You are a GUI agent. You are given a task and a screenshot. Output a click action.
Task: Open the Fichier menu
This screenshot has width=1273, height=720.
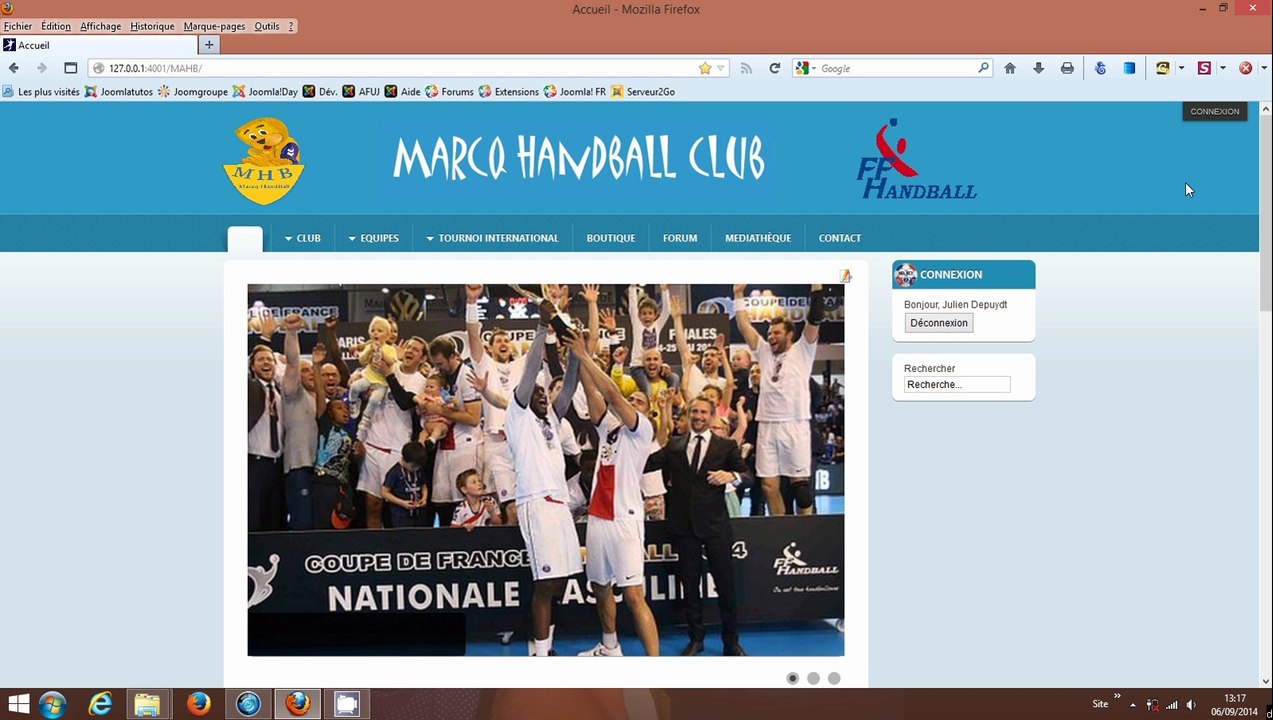click(18, 26)
